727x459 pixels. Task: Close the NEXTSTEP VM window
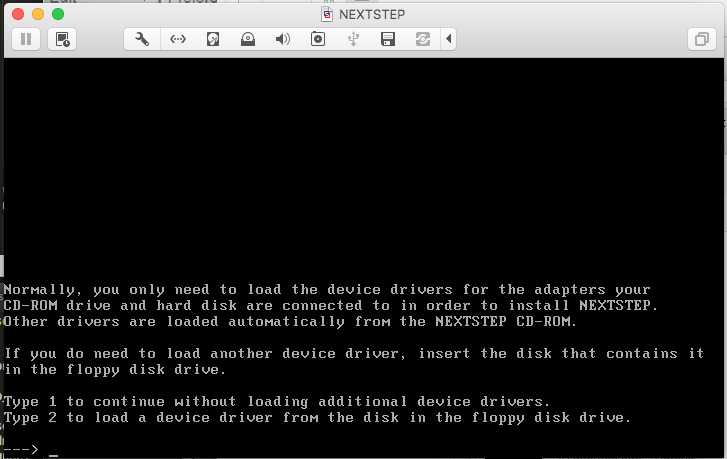coord(18,14)
